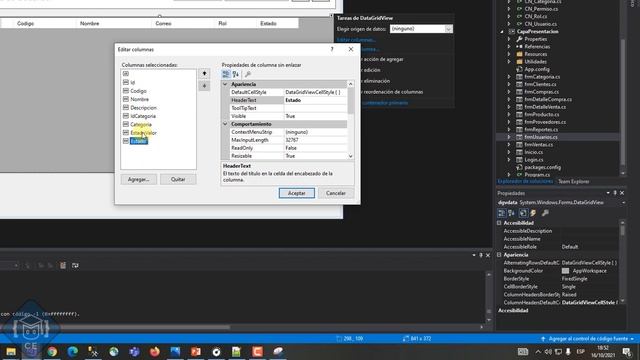Image resolution: width=640 pixels, height=360 pixels.
Task: Select frmClientes.cs in Solution Explorer
Action: click(540, 84)
